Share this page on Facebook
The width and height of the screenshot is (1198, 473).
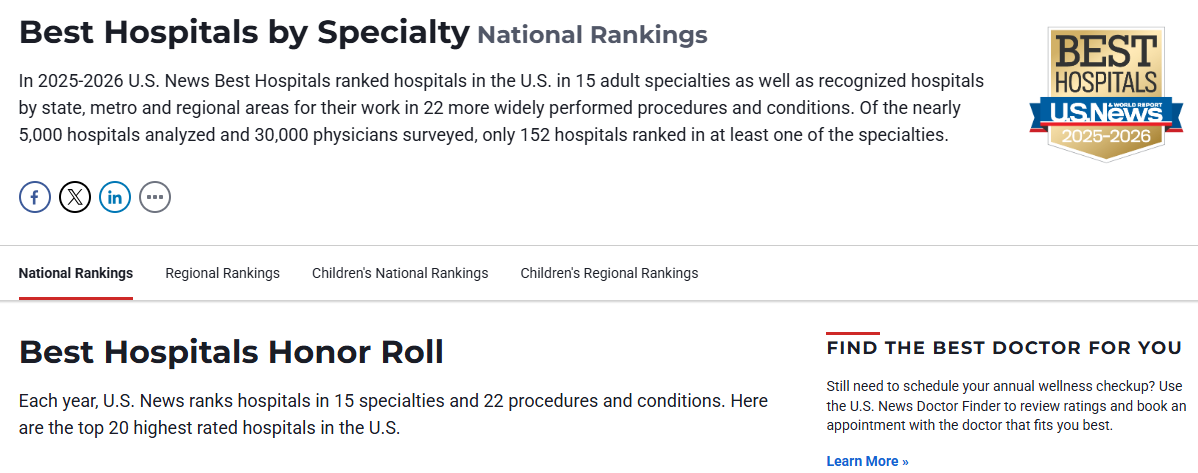click(x=35, y=197)
